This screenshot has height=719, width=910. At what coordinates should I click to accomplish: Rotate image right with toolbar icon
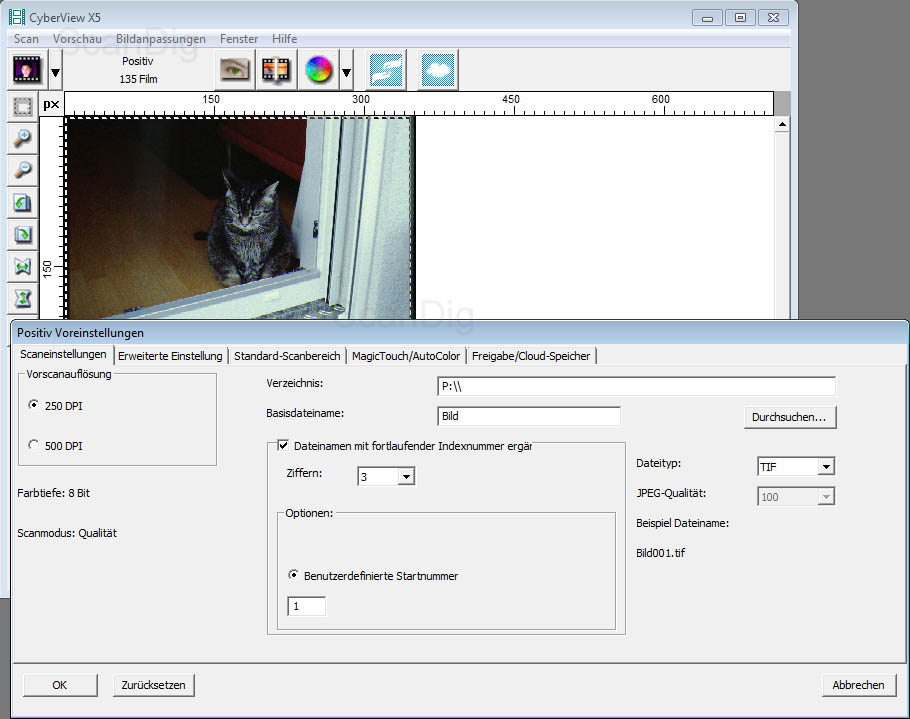(x=23, y=234)
